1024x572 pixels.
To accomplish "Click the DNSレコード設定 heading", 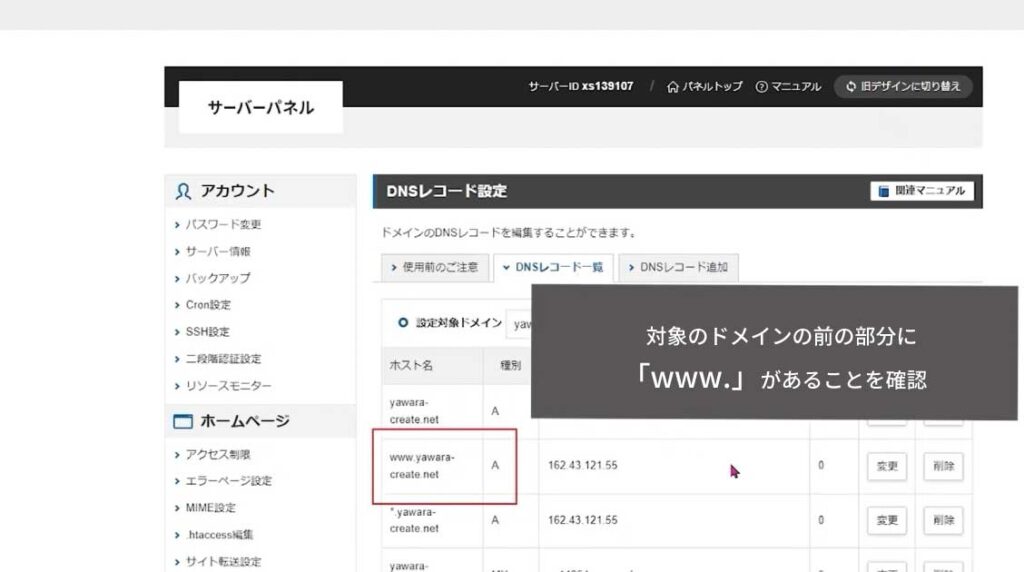I will [447, 191].
